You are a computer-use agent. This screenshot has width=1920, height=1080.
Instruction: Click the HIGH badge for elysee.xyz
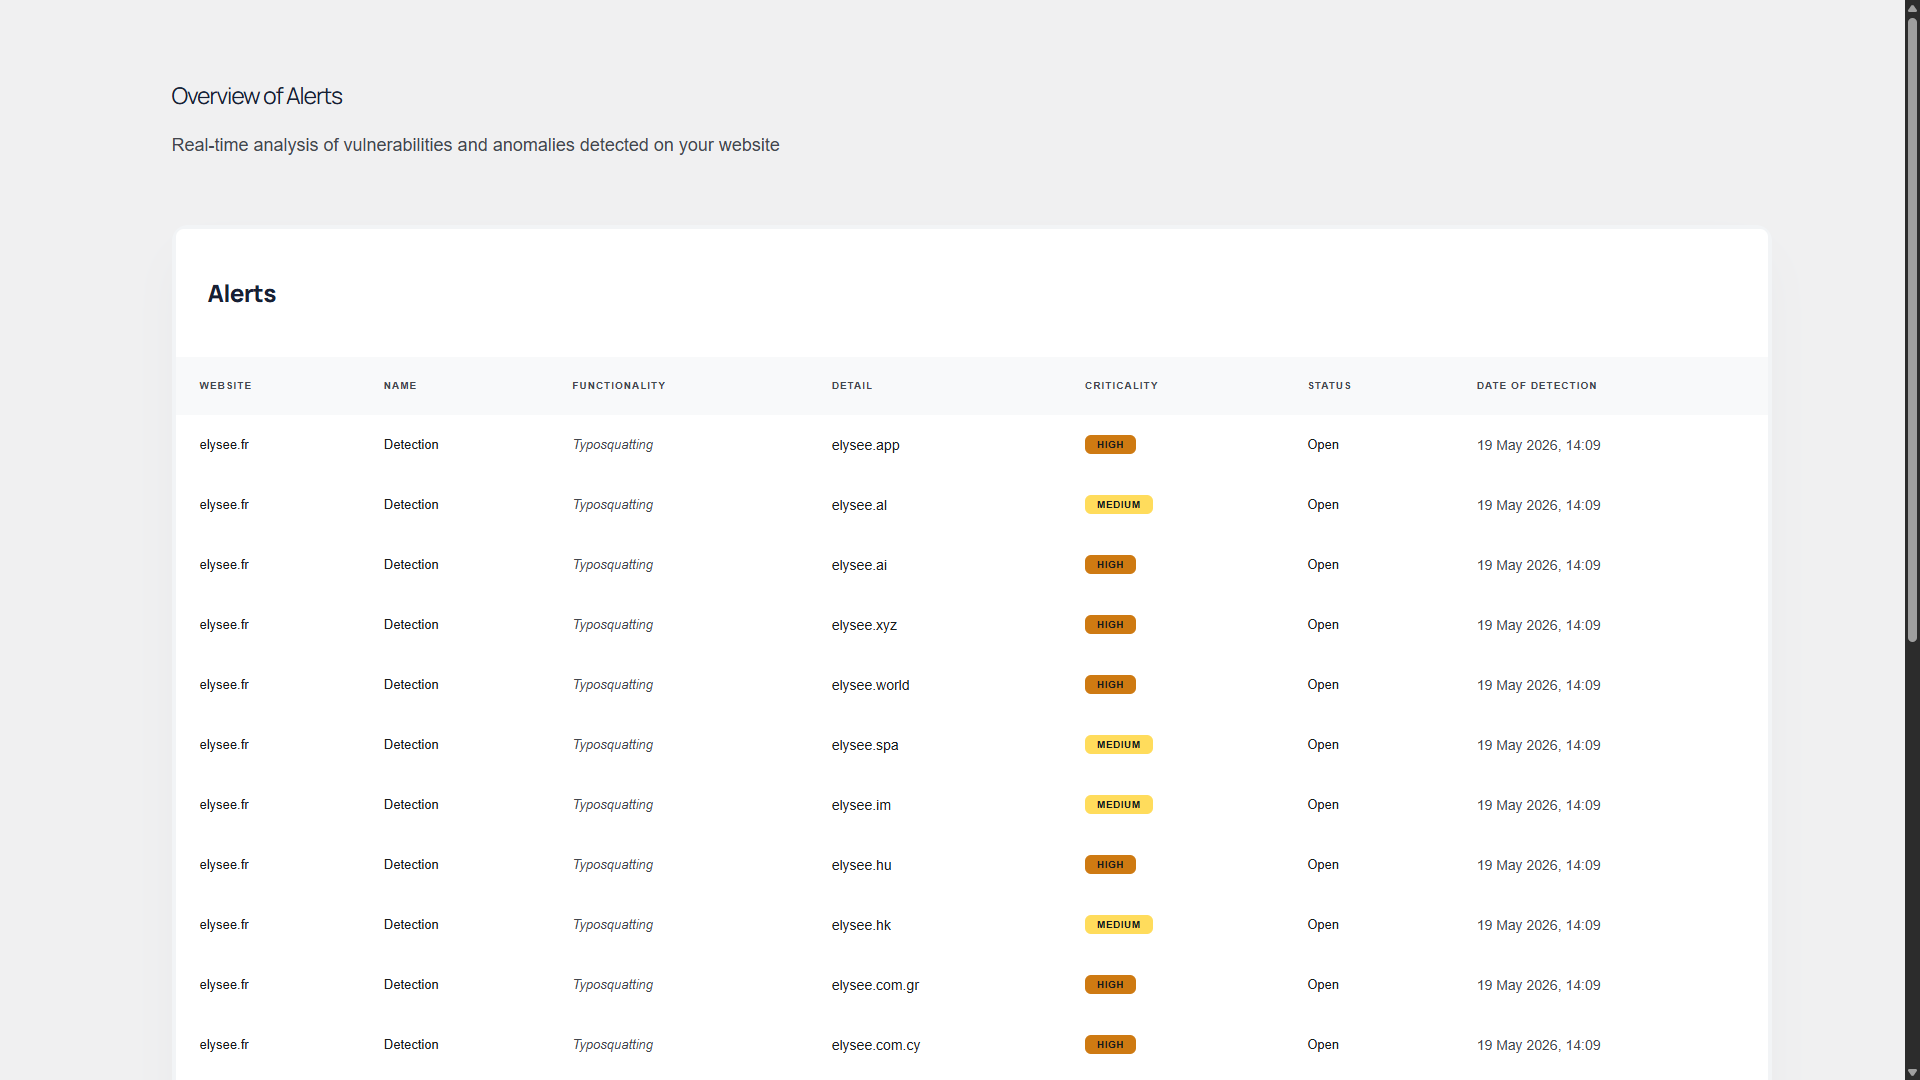(1110, 625)
